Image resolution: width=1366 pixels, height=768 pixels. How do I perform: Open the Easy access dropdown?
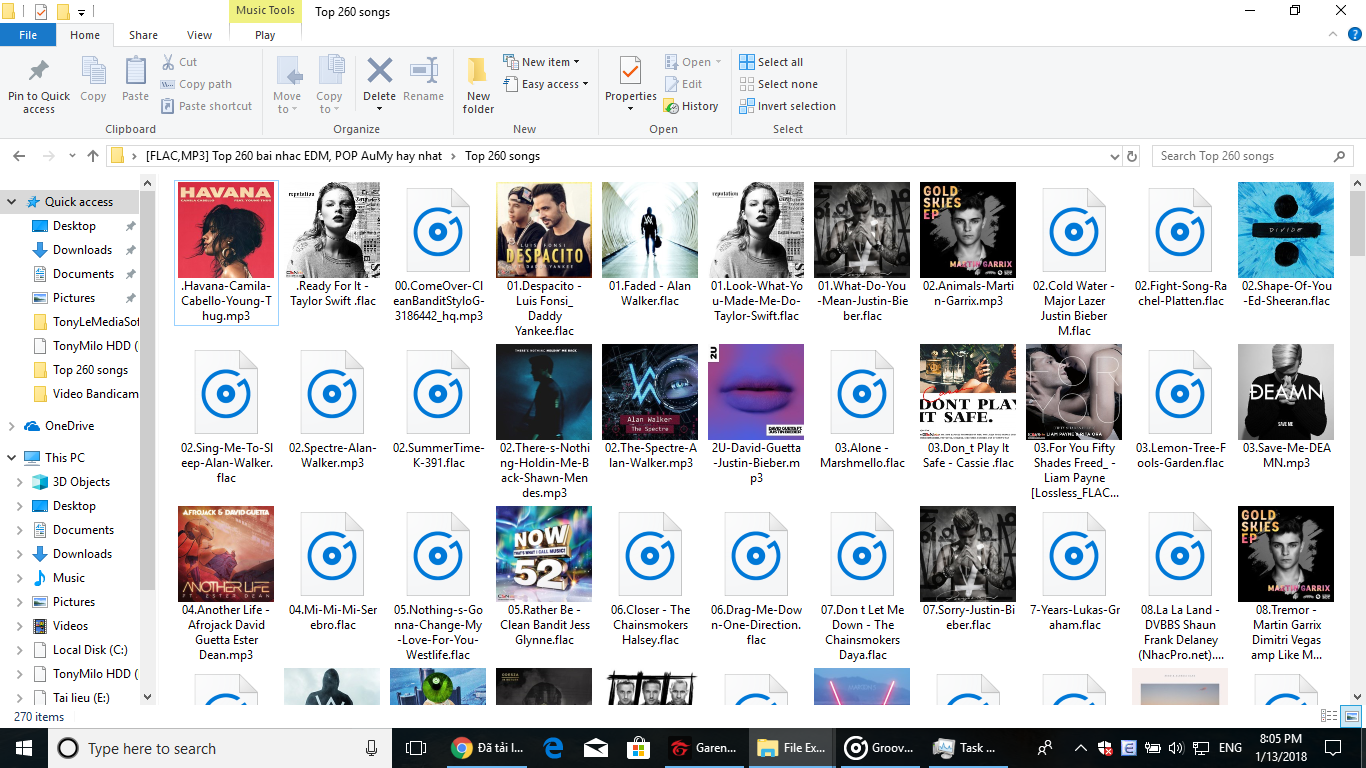545,84
